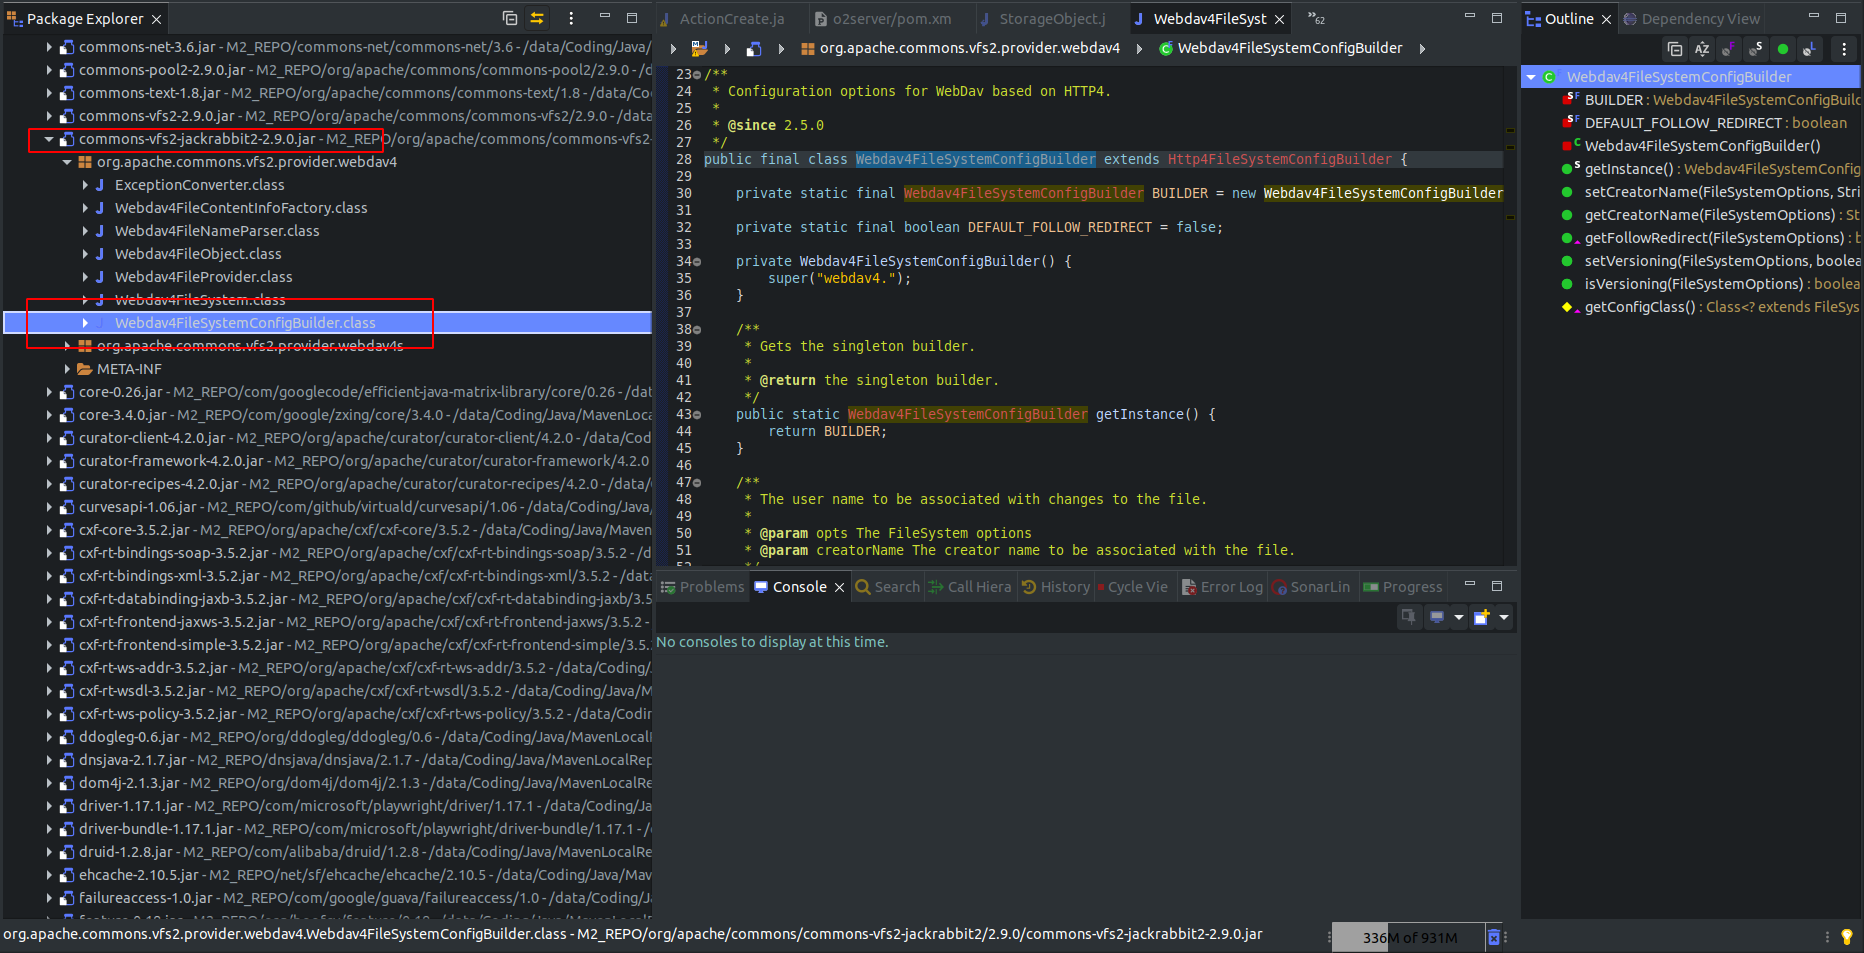Click the Pin Console icon

(x=1409, y=617)
